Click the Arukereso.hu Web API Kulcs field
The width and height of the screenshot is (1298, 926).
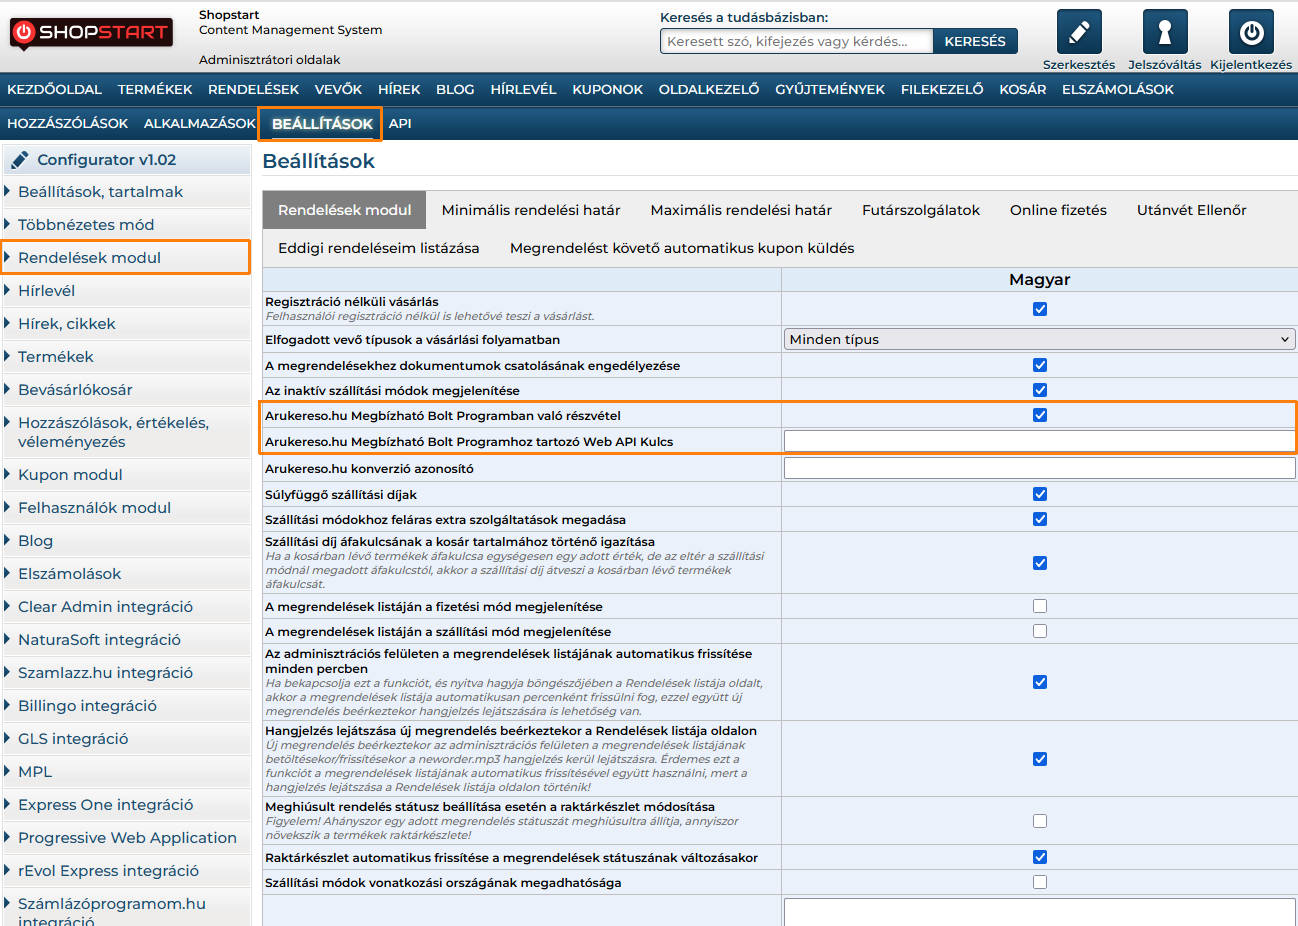click(1040, 441)
